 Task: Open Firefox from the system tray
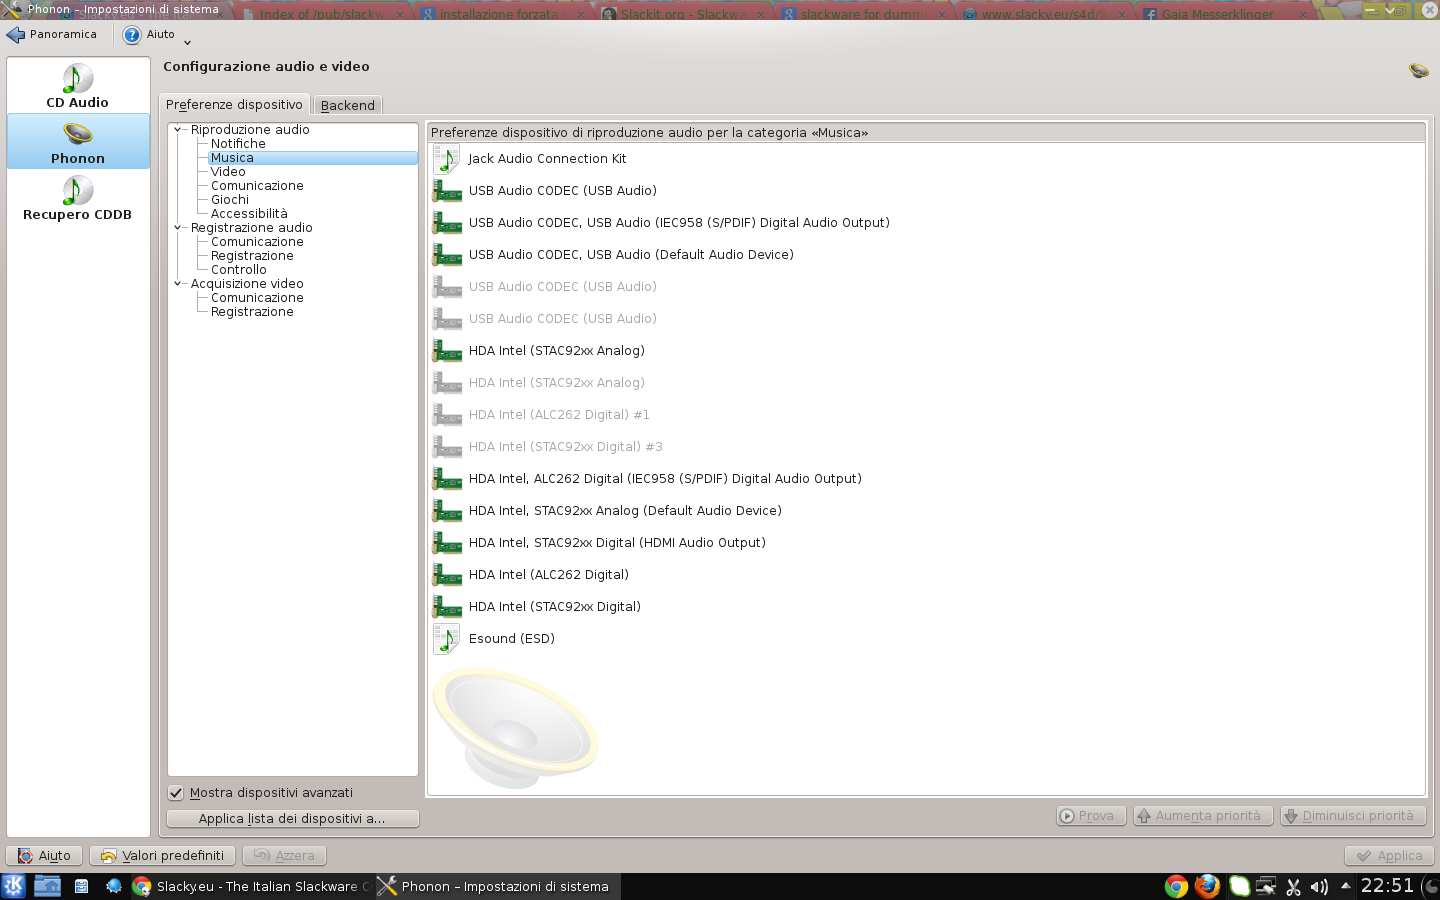[1208, 886]
